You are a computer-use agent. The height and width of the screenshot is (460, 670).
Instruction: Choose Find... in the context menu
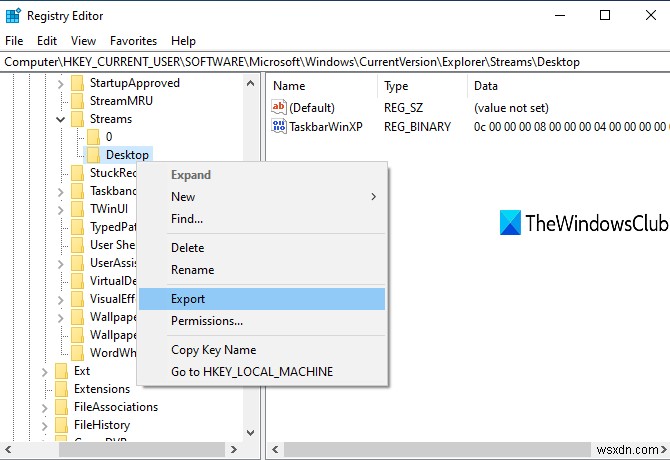click(x=262, y=219)
